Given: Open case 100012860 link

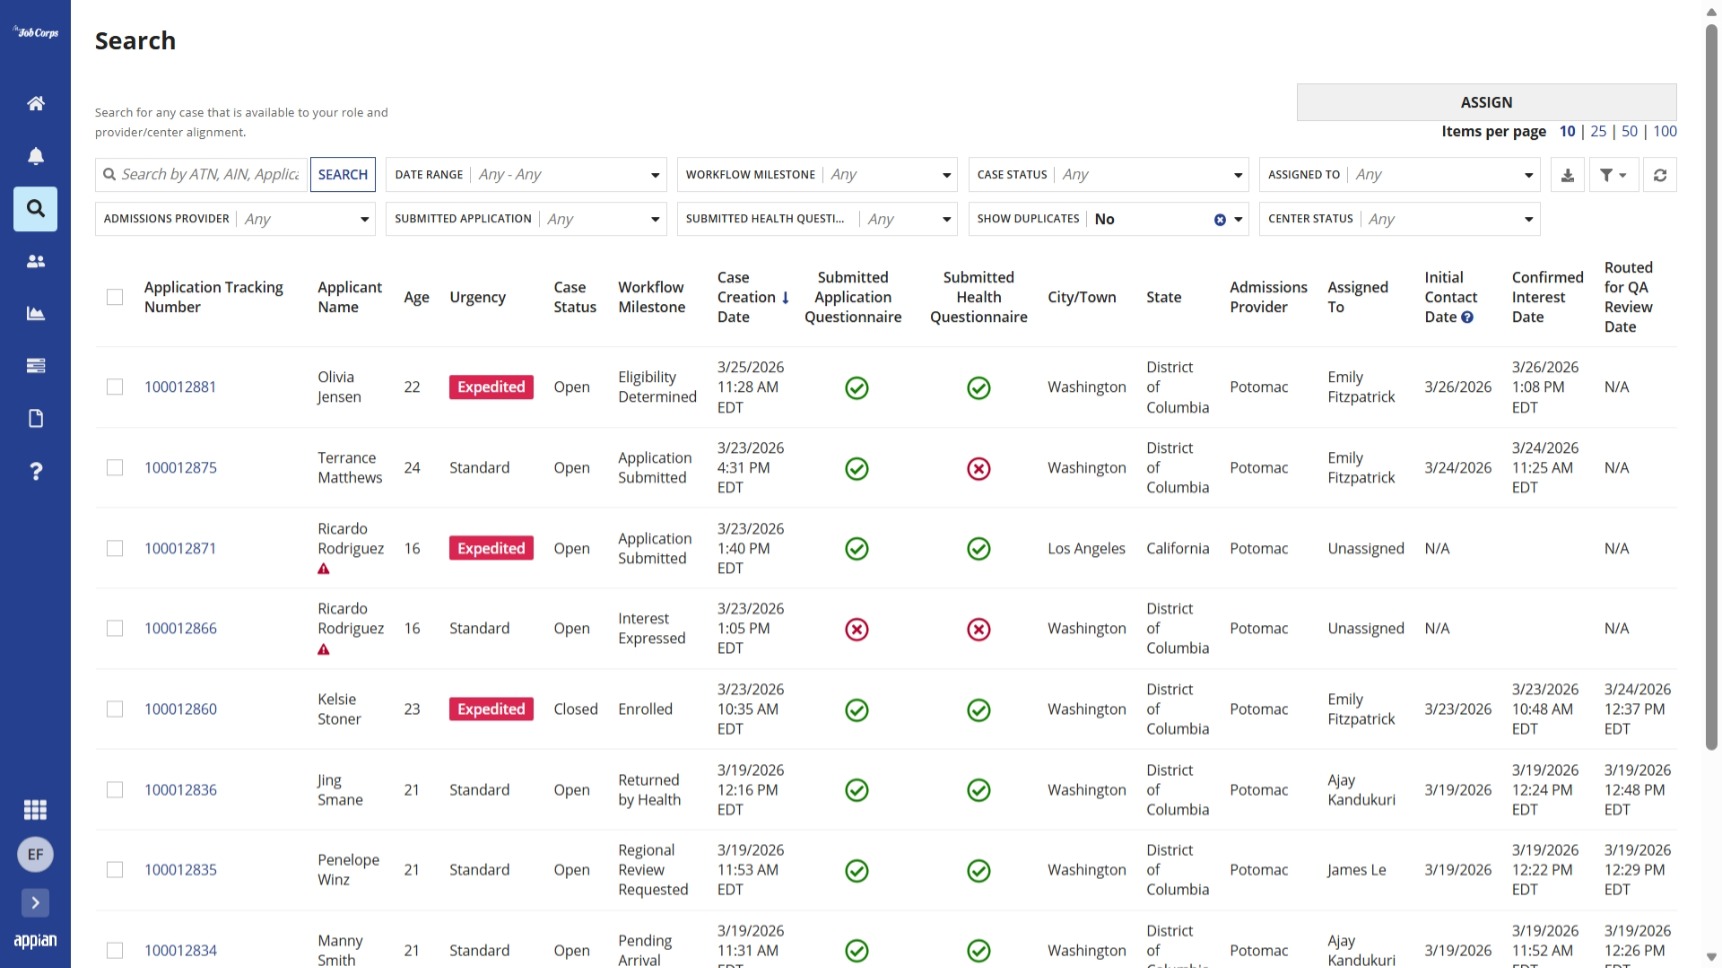Looking at the screenshot, I should pyautogui.click(x=180, y=709).
